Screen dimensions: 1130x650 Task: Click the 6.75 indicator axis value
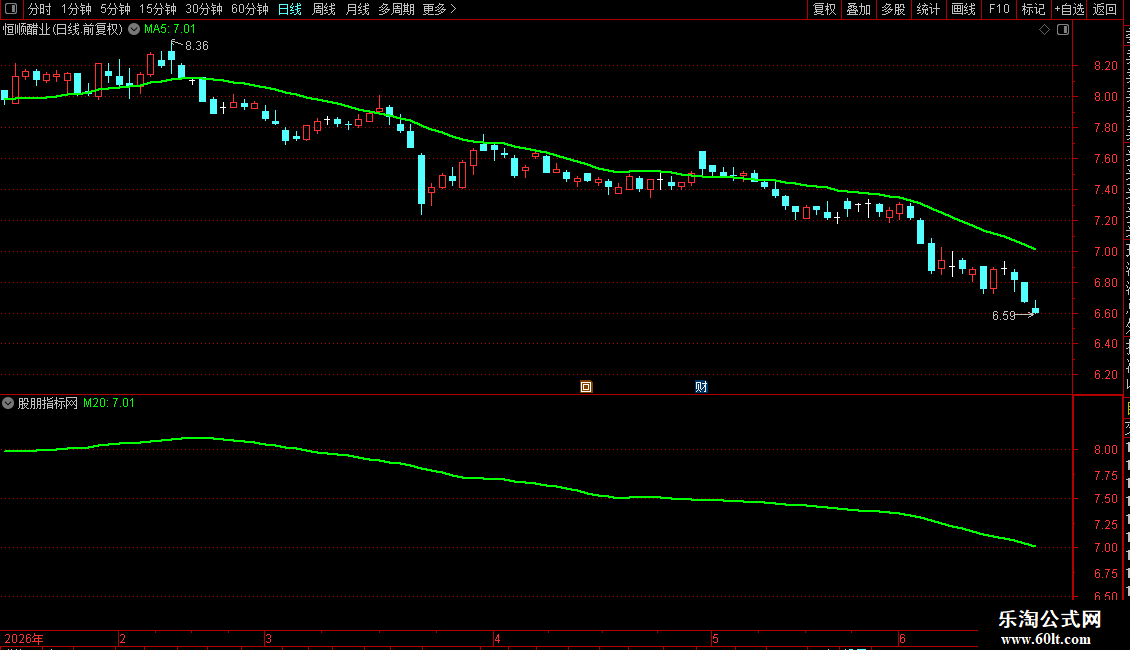point(1105,574)
